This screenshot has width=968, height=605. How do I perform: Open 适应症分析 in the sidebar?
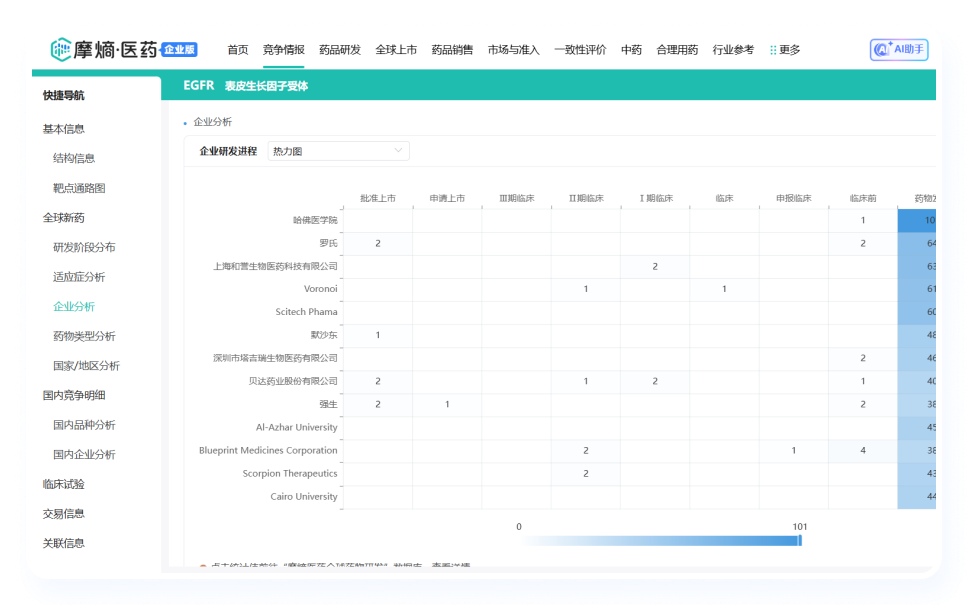click(x=79, y=277)
